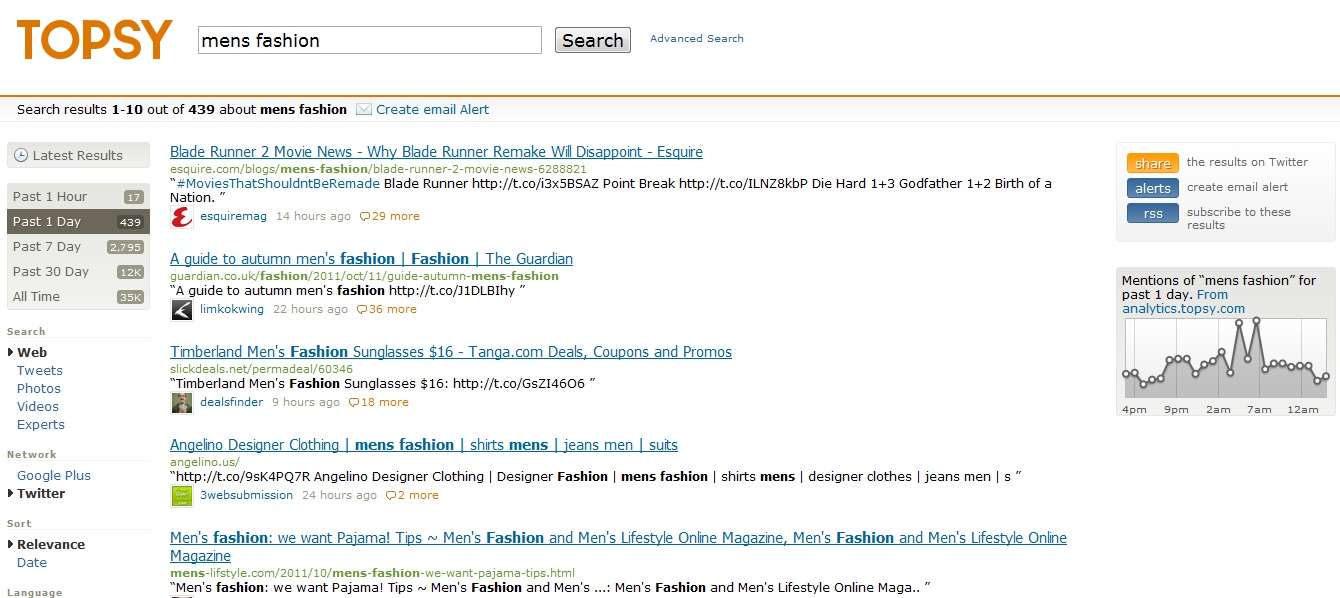The width and height of the screenshot is (1340, 598).
Task: Click the dealsfinder avatar thumbnail
Action: [x=181, y=403]
